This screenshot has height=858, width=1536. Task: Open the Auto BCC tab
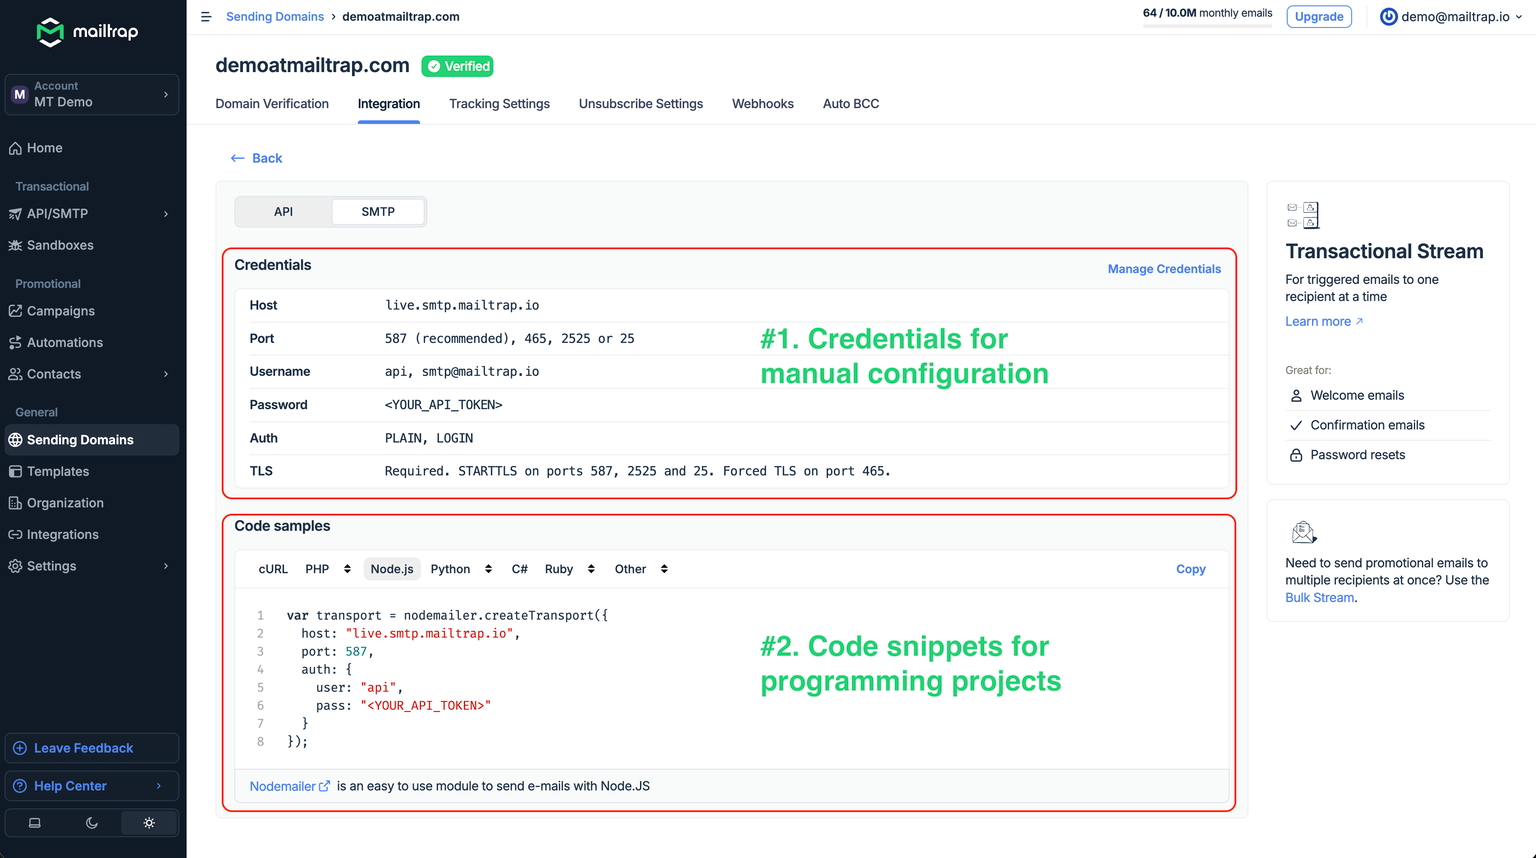[x=851, y=104]
